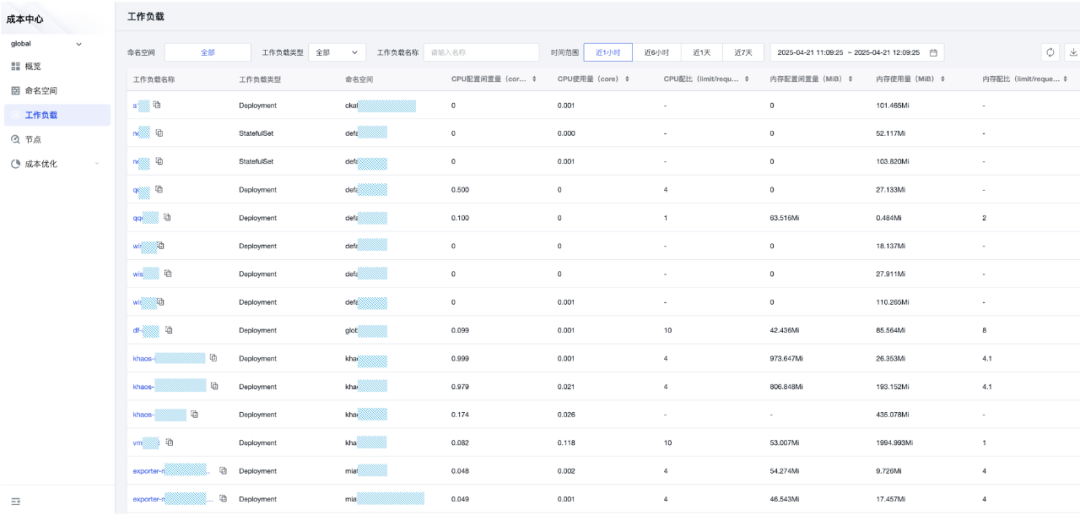Viewport: 1080px width, 521px height.
Task: Copy workload name in 27.133Mi row
Action: click(x=159, y=189)
